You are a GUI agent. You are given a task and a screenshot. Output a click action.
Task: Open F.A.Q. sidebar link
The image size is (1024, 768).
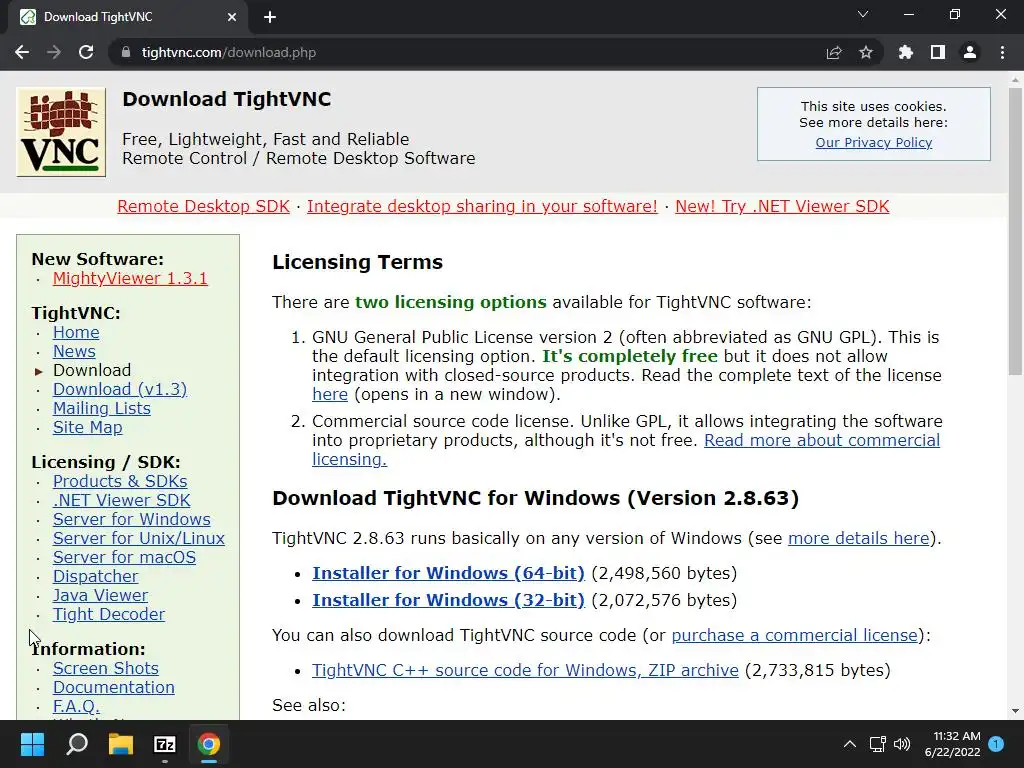pos(76,706)
